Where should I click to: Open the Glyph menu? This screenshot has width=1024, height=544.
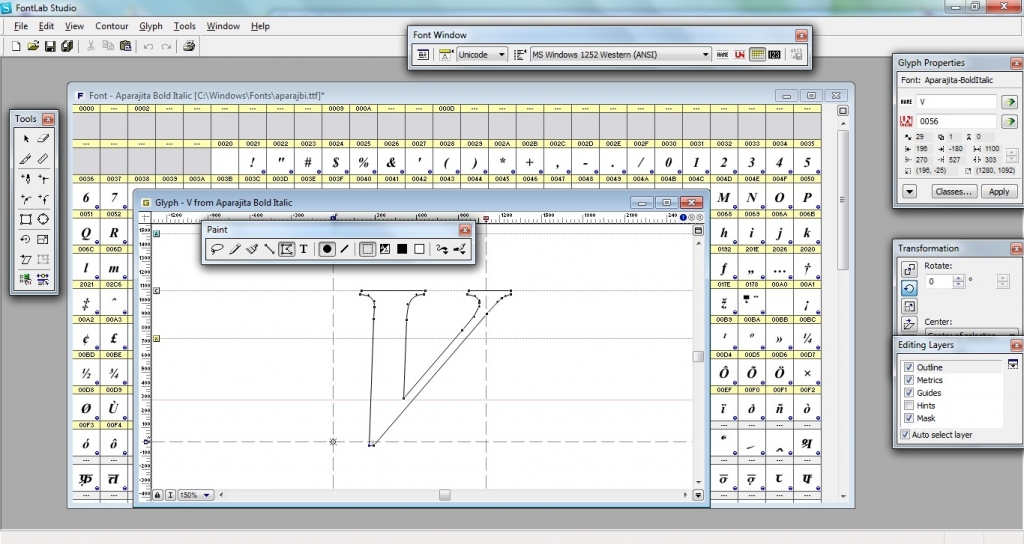(151, 26)
